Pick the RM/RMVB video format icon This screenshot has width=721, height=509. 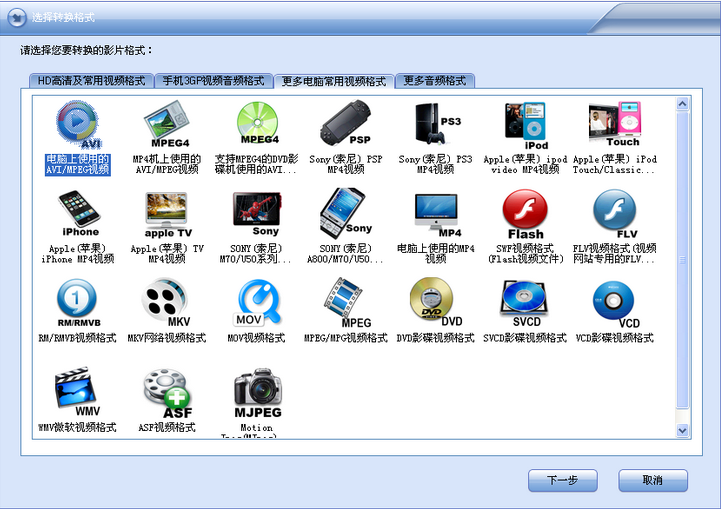(x=78, y=303)
